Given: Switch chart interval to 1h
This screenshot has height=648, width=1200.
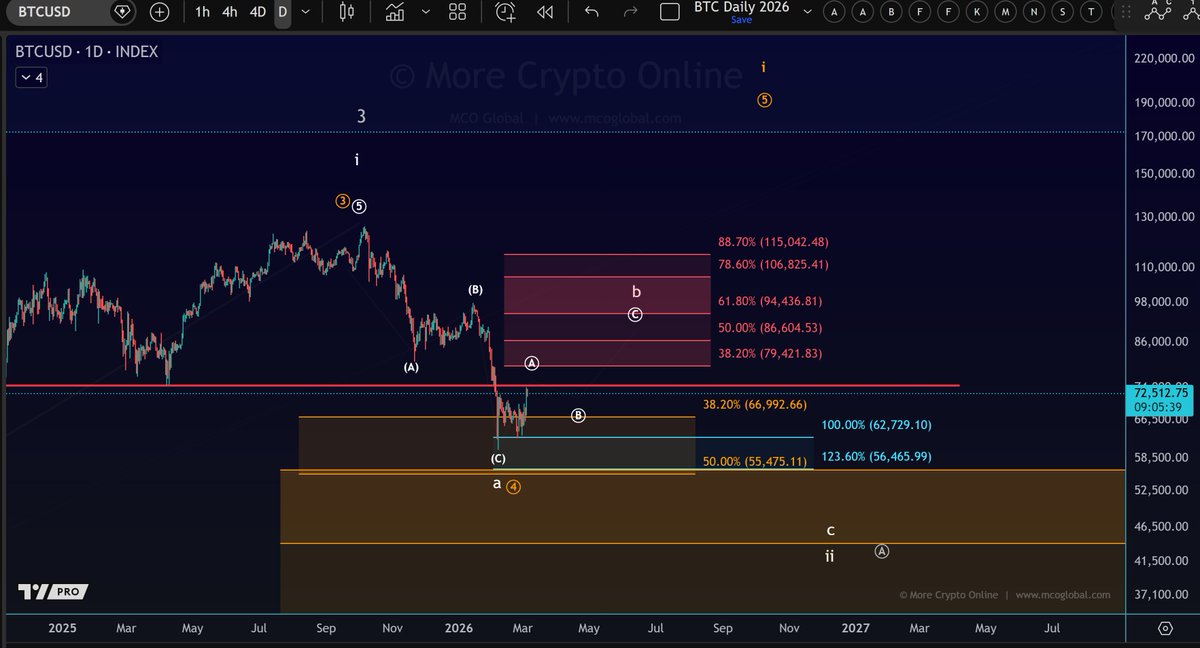Looking at the screenshot, I should click(x=203, y=12).
